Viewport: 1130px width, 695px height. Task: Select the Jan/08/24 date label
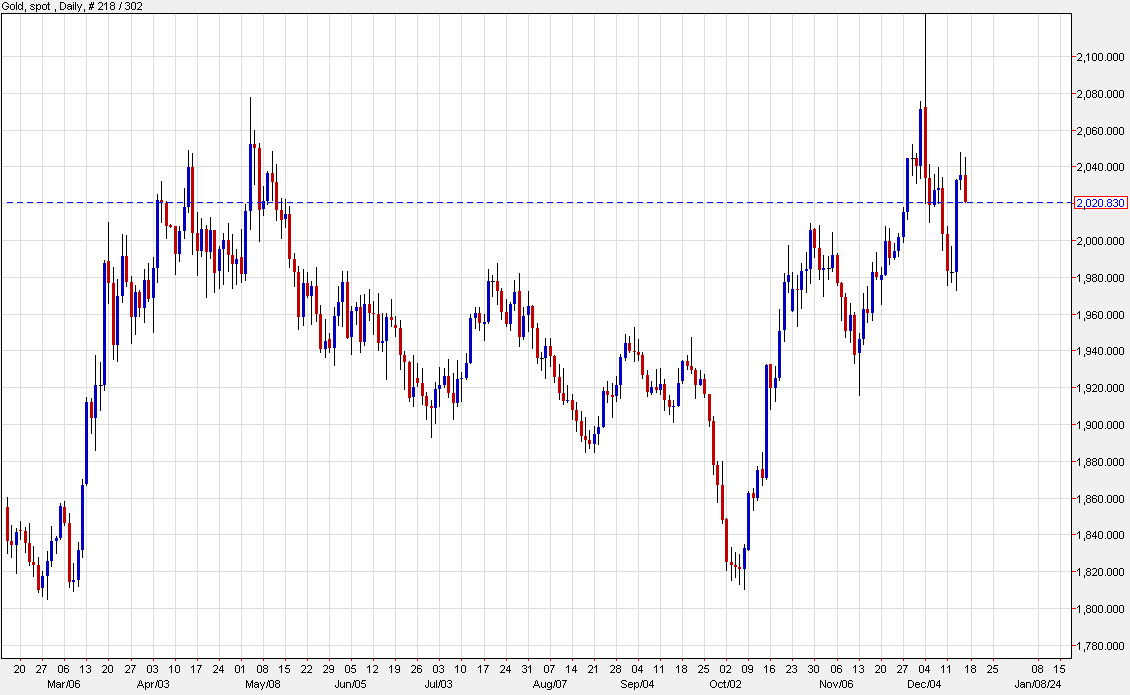tap(1040, 685)
